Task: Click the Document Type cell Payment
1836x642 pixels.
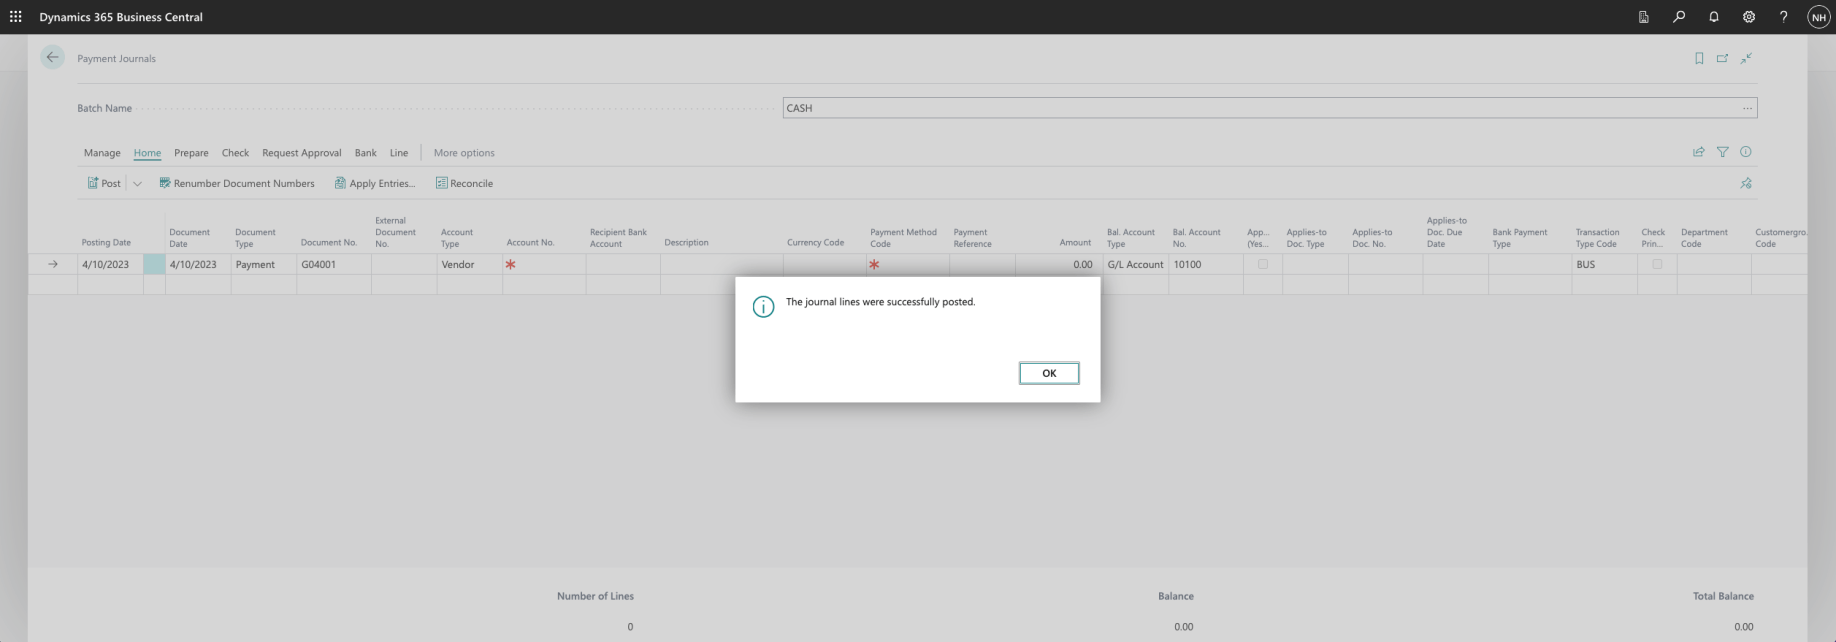Action: point(263,264)
